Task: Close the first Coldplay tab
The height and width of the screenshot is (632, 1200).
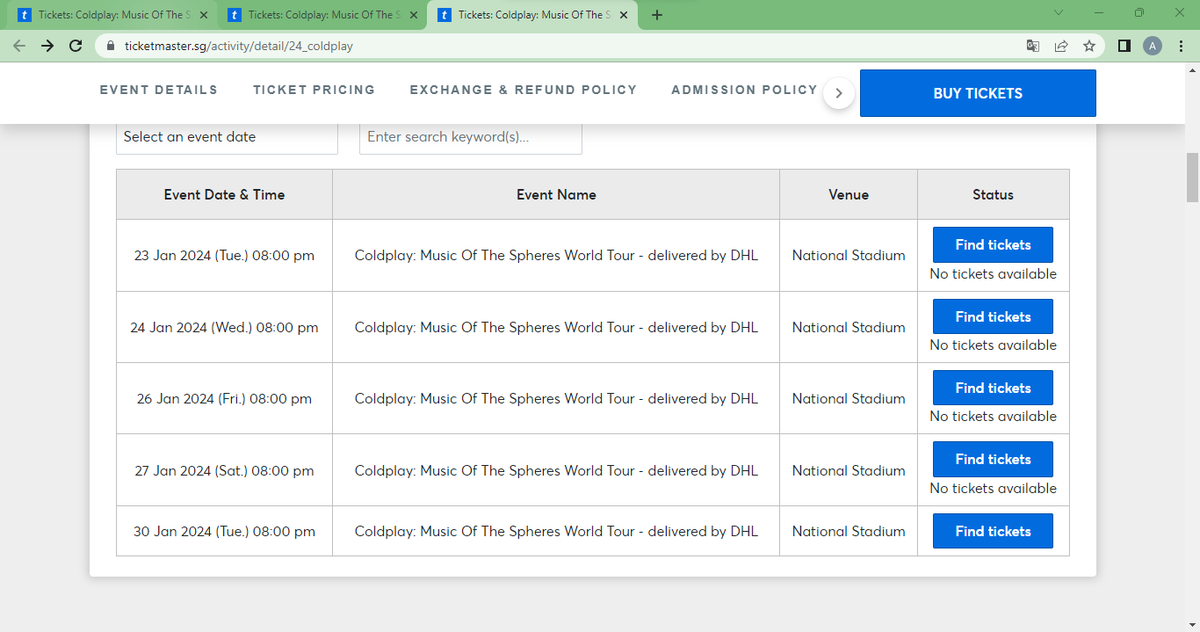Action: pos(203,15)
